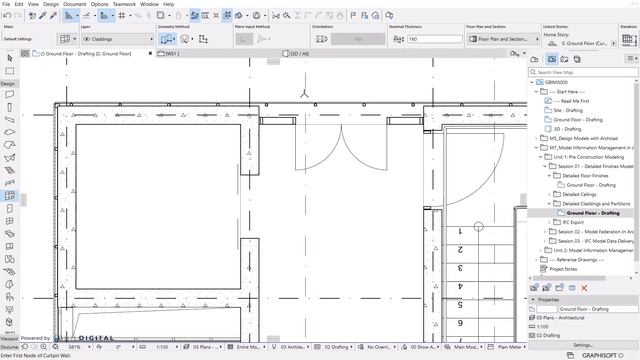Select the Morph tool in the toolbox
This screenshot has width=640, height=360.
(9, 322)
